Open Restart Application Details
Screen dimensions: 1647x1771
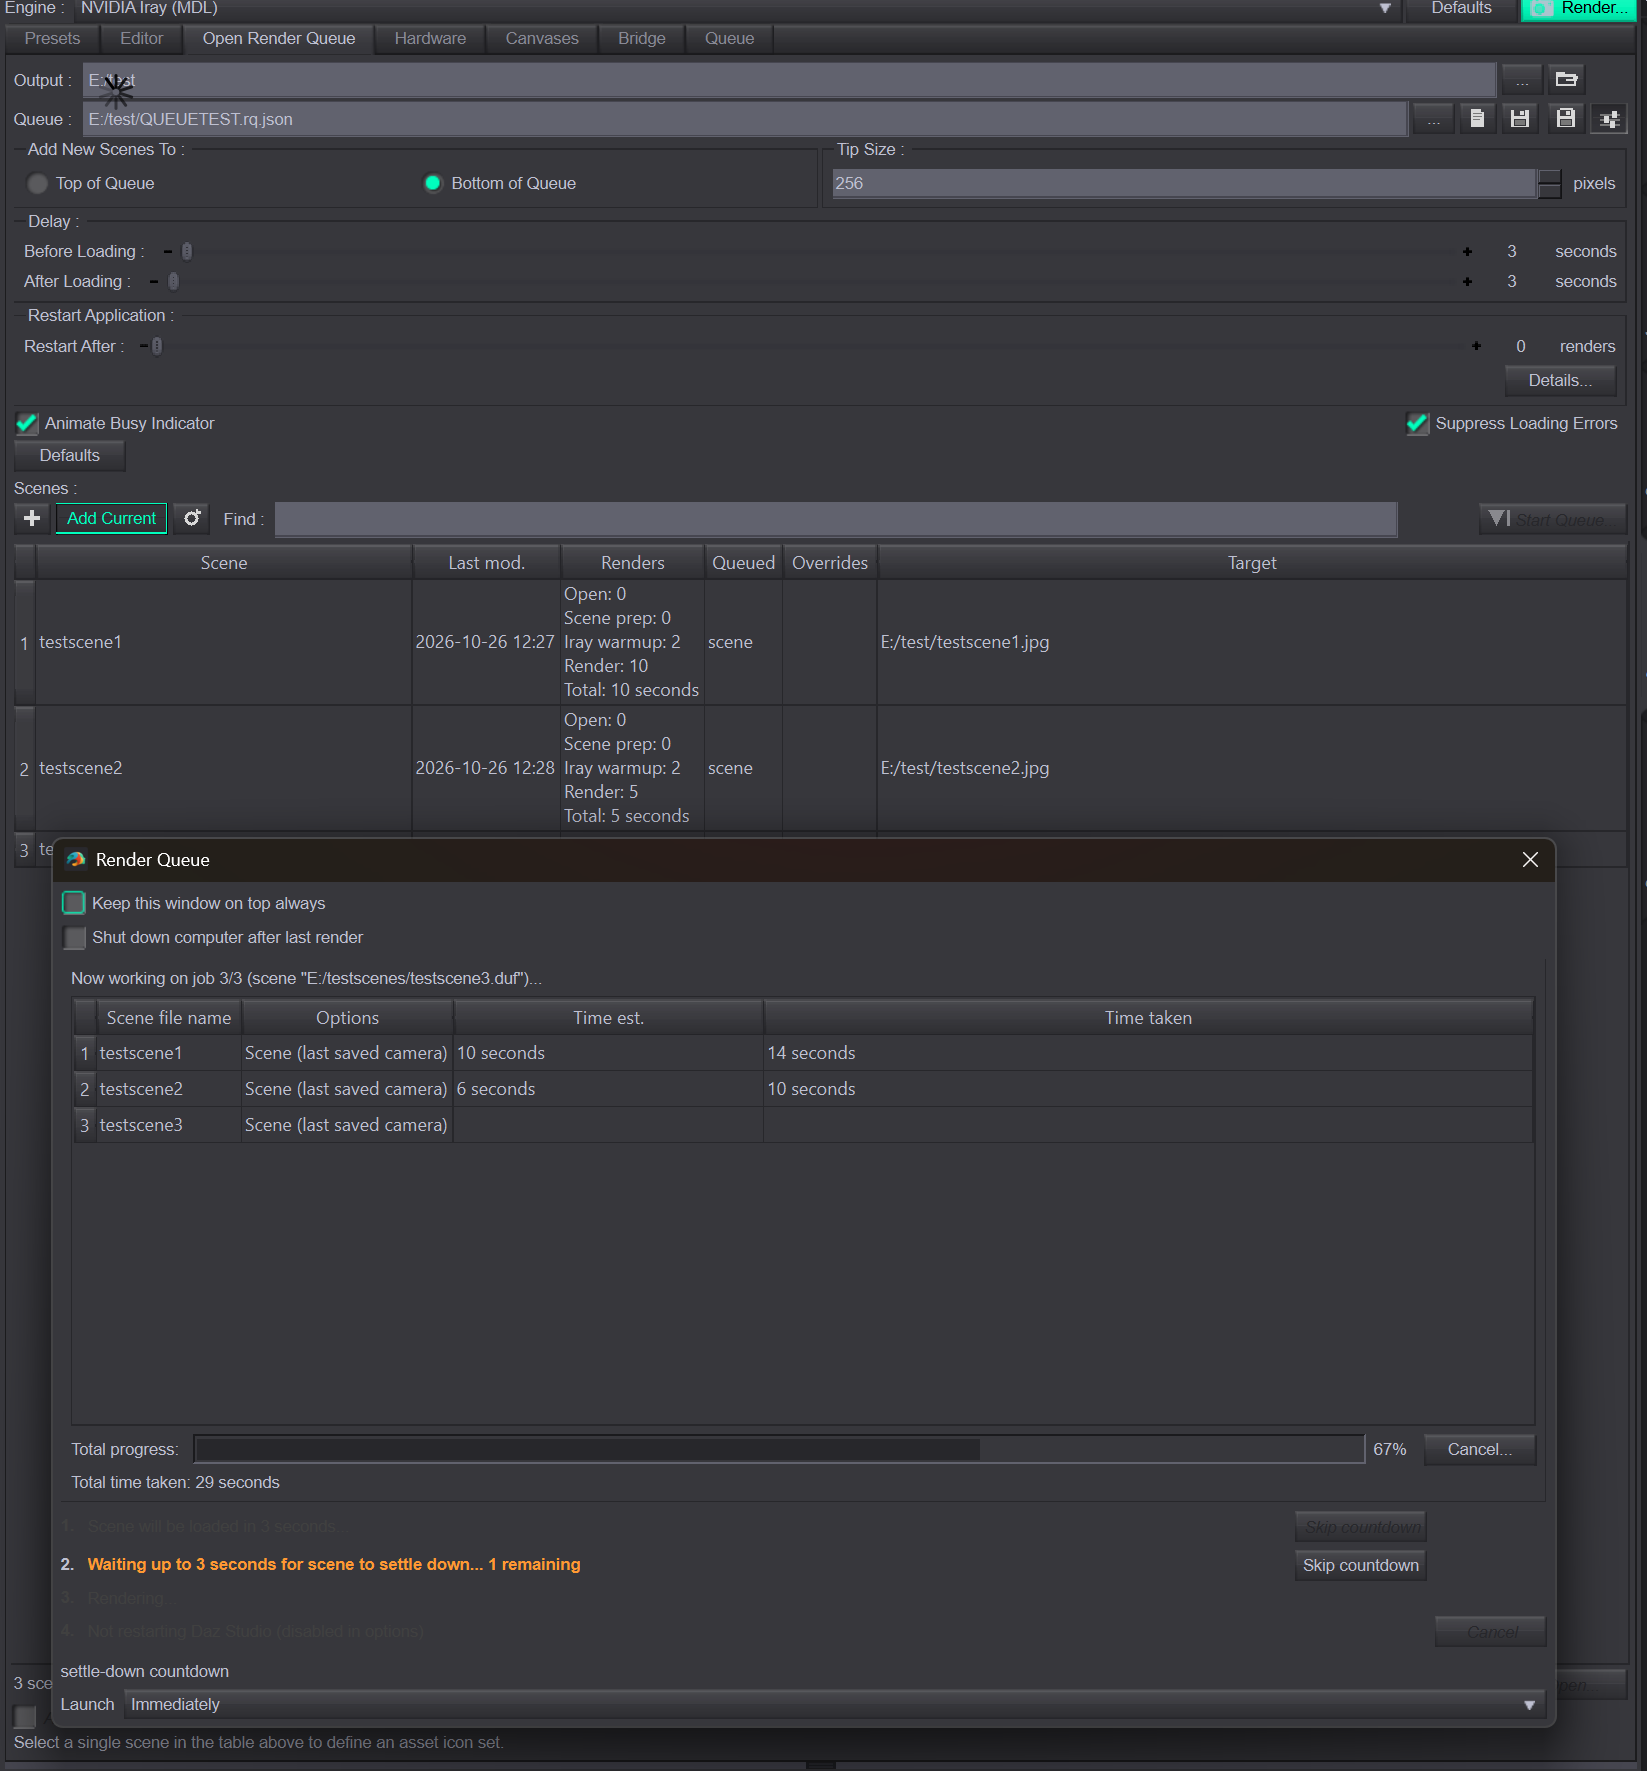1560,381
